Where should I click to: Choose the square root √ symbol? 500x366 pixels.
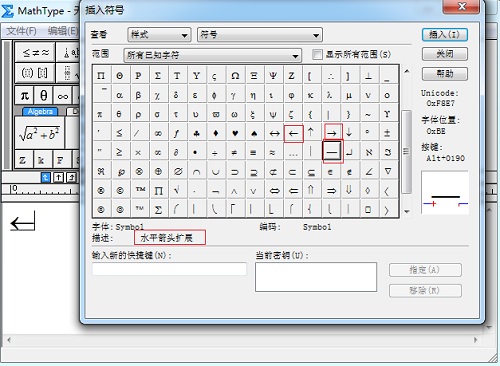coord(177,191)
